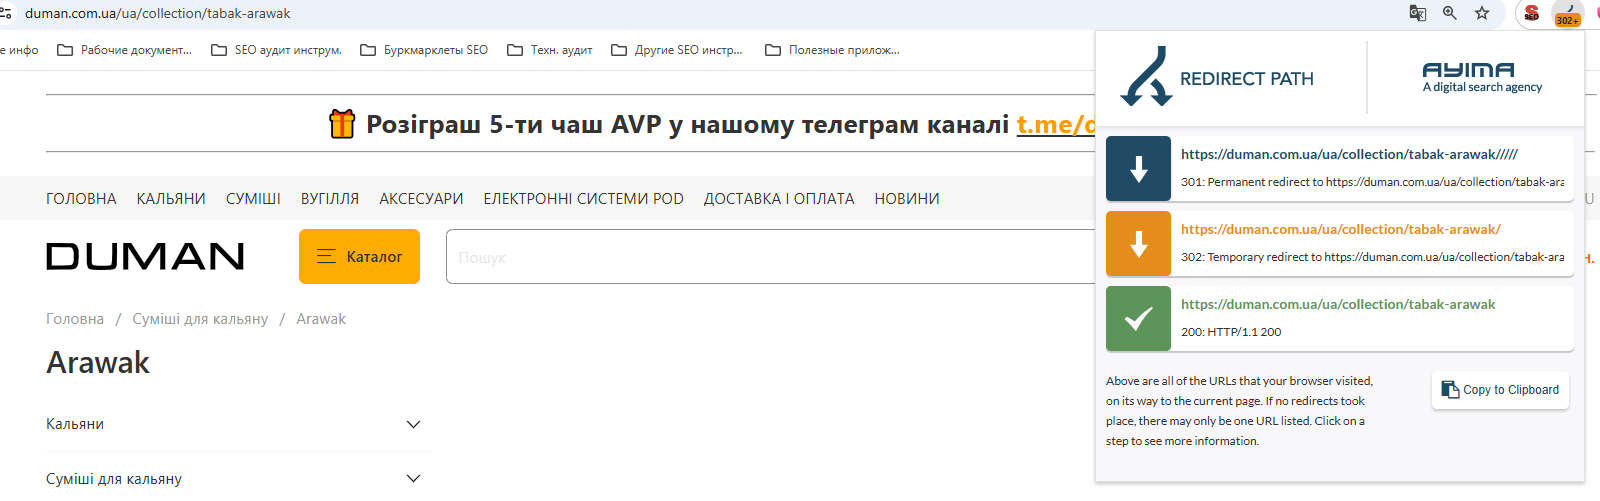Viewport: 1600px width, 501px height.
Task: Click the Кальяни sidebar category label
Action: tap(75, 424)
